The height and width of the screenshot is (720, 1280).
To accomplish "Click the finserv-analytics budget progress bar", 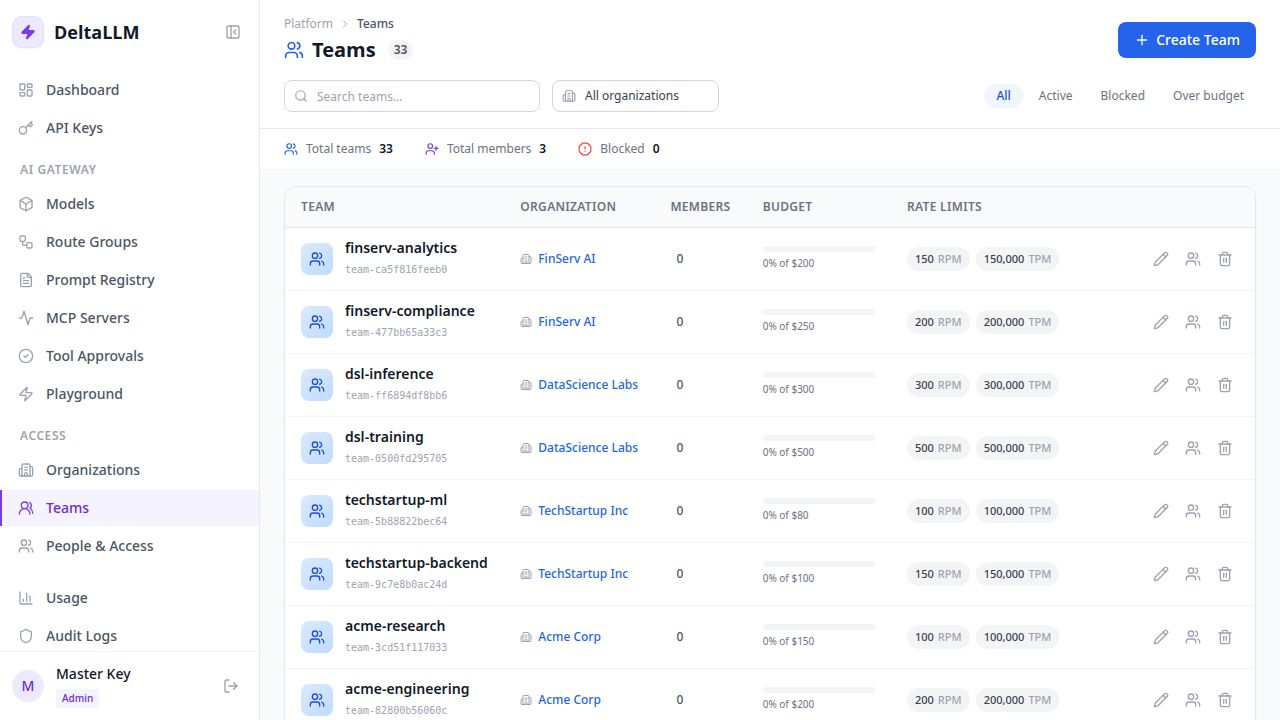I will pos(819,249).
